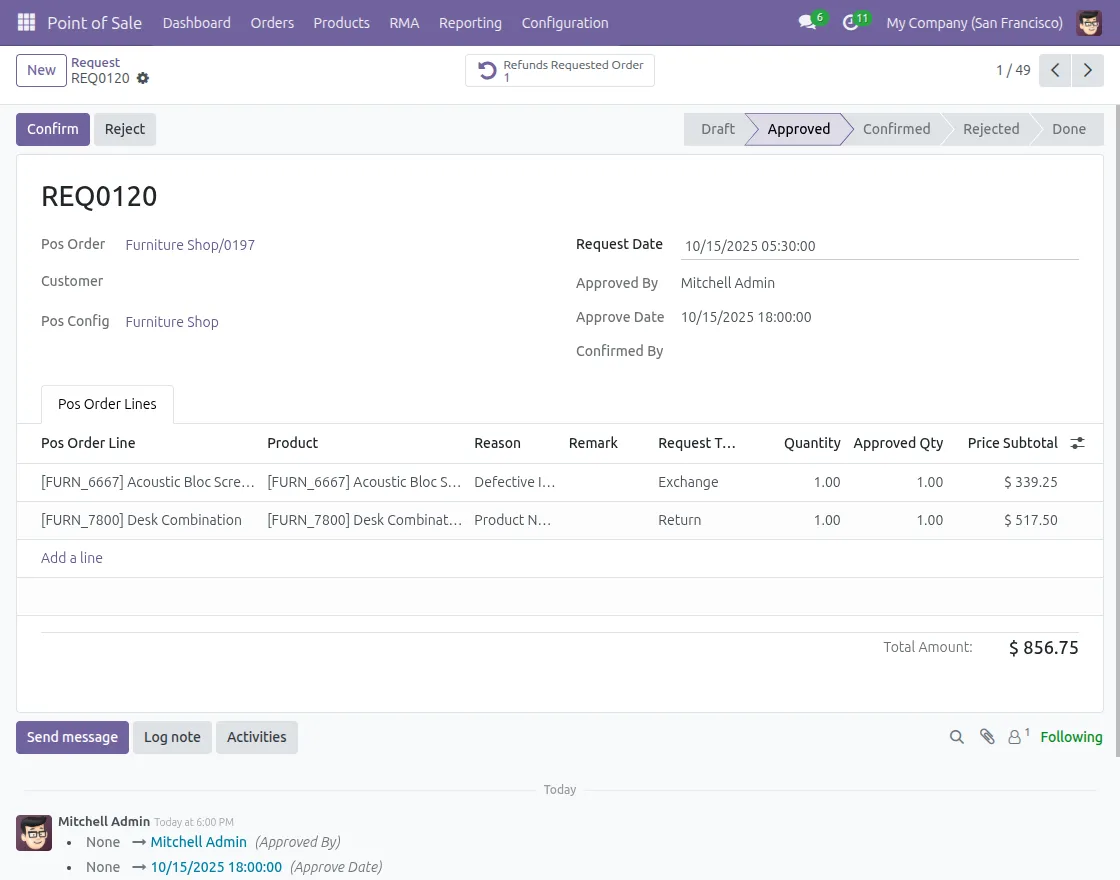Open the conversations chat icon
1120x880 pixels.
tap(808, 22)
